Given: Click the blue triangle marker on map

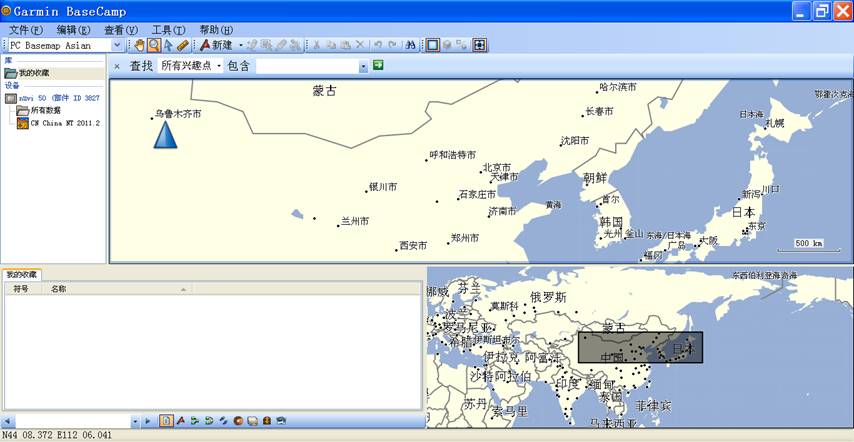Looking at the screenshot, I should (164, 134).
